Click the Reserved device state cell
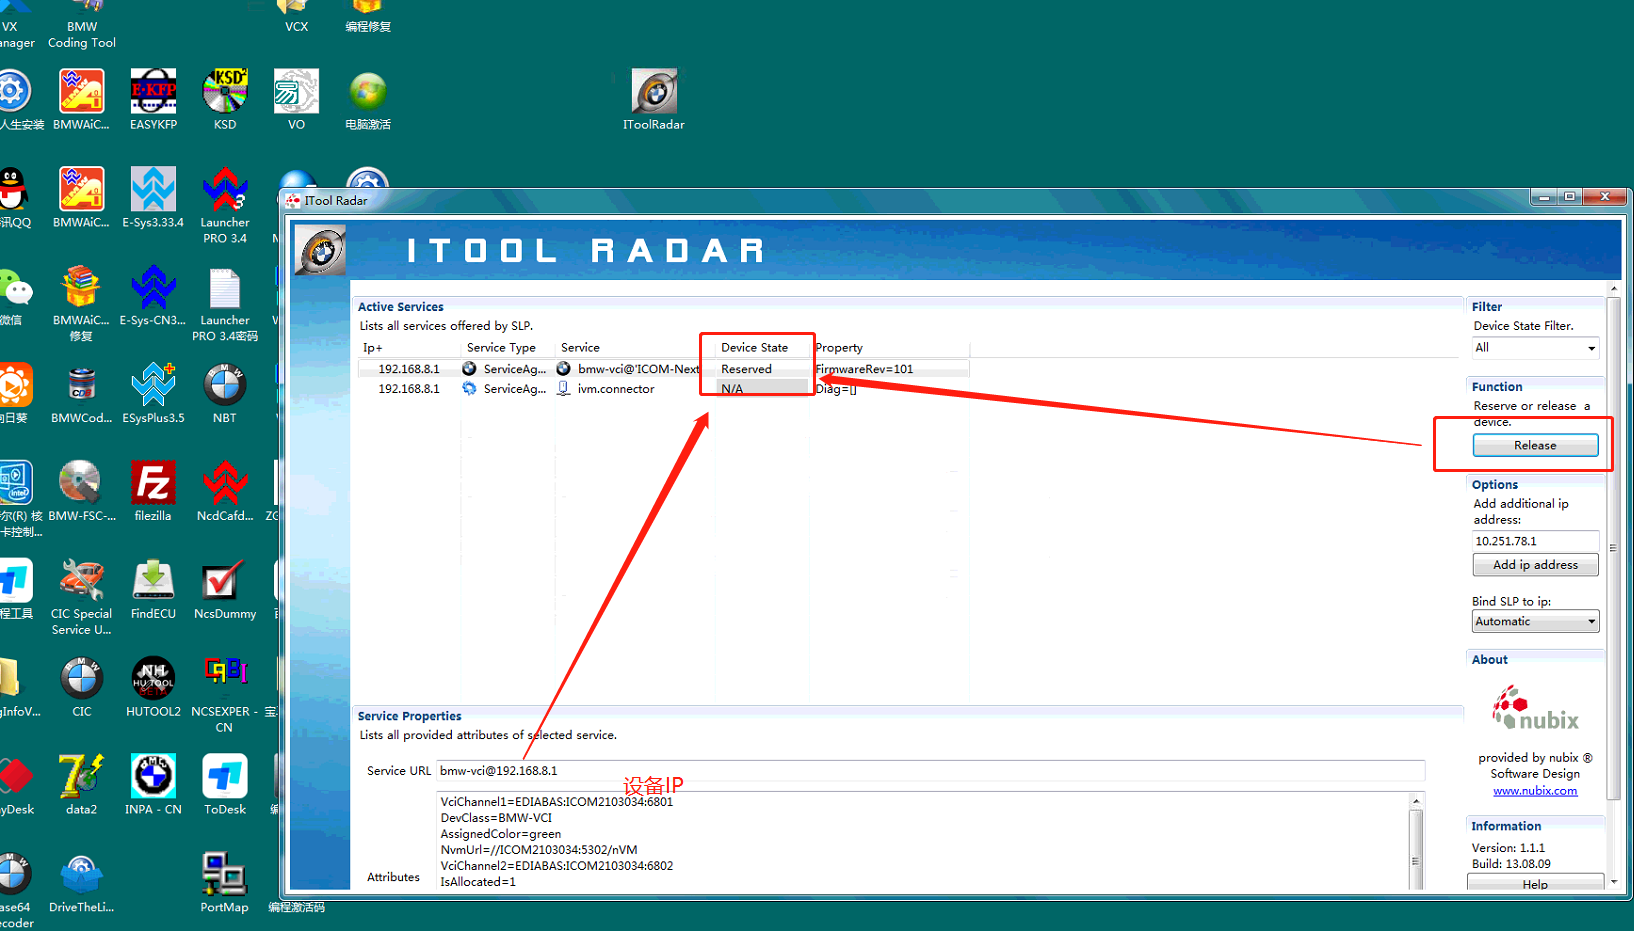Image resolution: width=1634 pixels, height=931 pixels. 746,369
